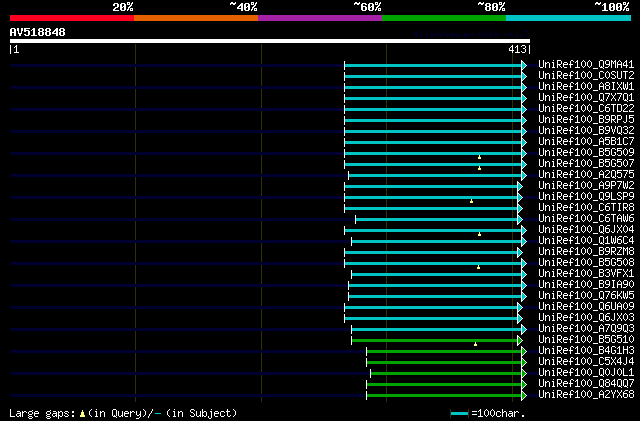640x421 pixels.
Task: Click the cyan alignment bar of UniRef100_C6TAW6
Action: 439,220
